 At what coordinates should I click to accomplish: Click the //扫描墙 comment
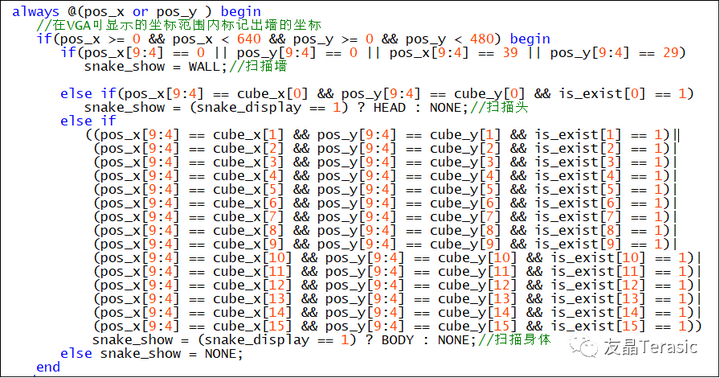(258, 66)
